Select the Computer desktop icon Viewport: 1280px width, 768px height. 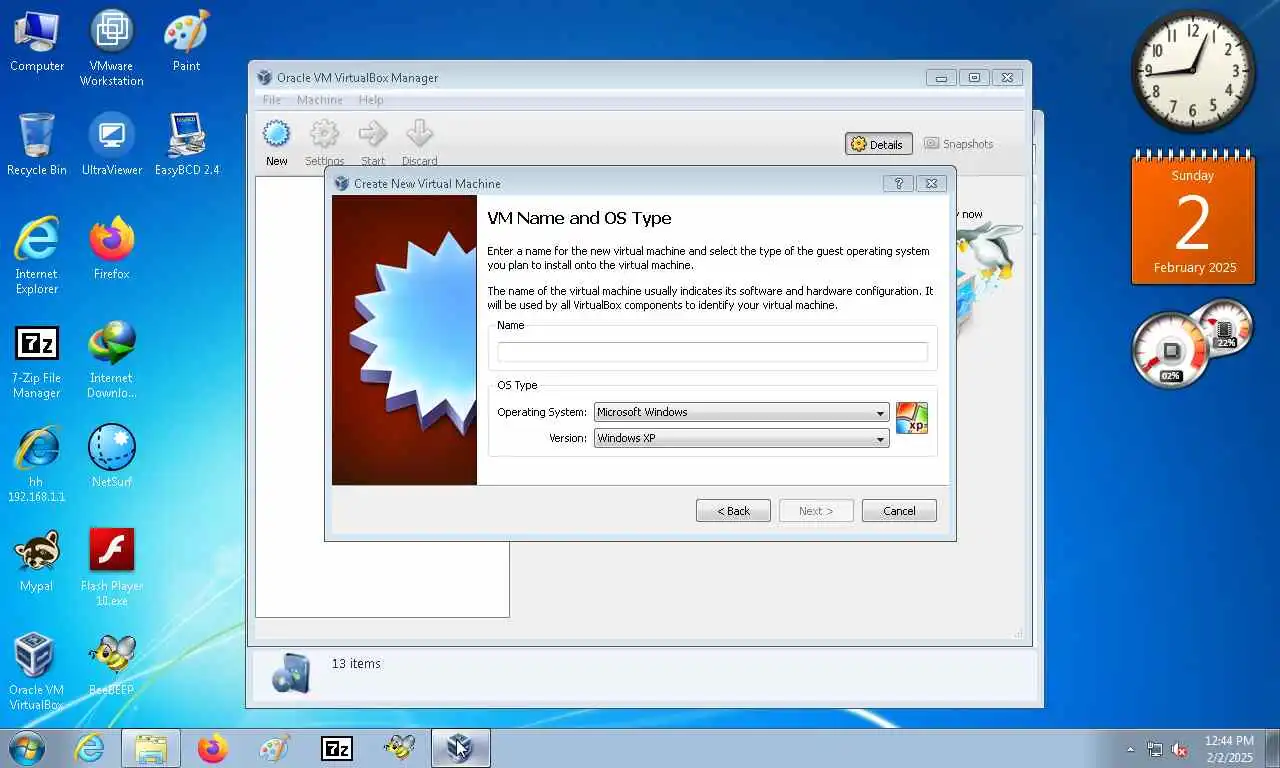pyautogui.click(x=37, y=42)
